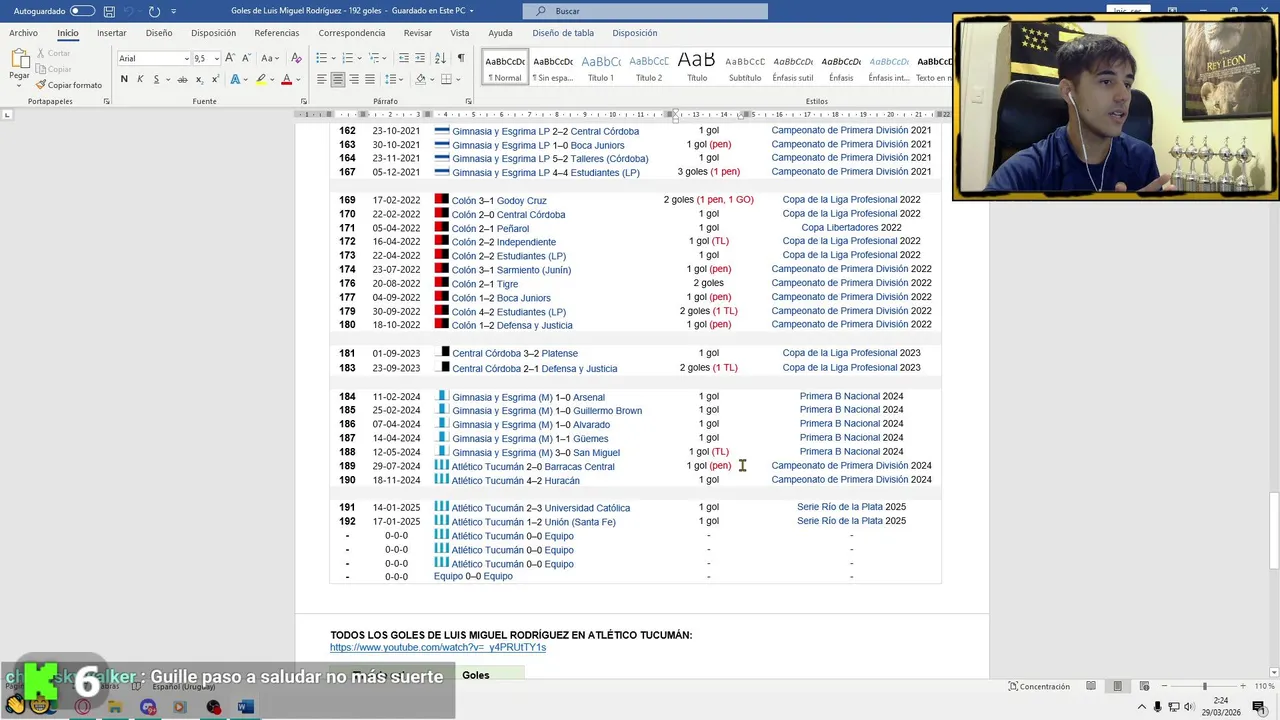Viewport: 1280px width, 720px height.
Task: Switch to print layout view icon
Action: (1117, 687)
